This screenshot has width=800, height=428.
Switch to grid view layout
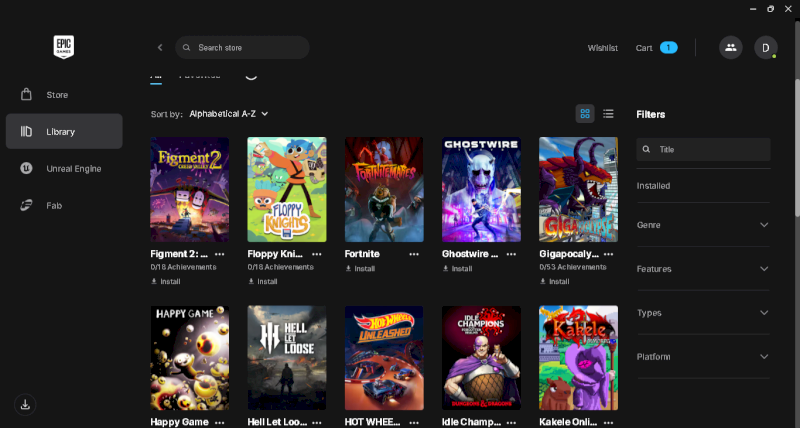pos(585,114)
